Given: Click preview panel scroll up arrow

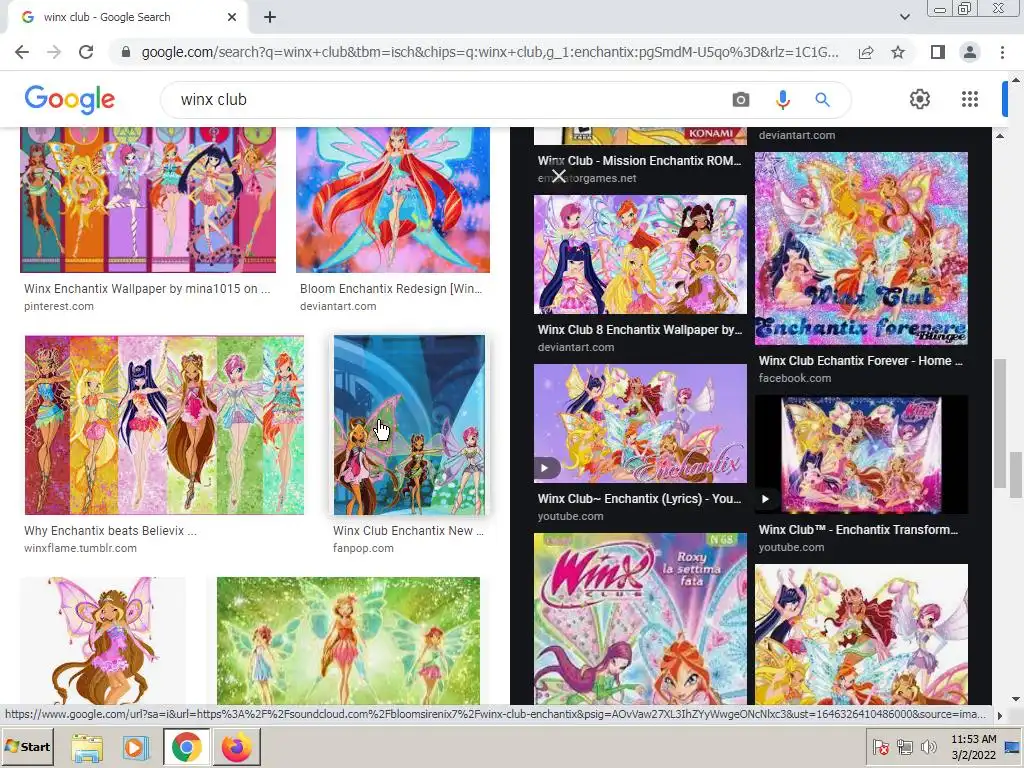Looking at the screenshot, I should [x=1000, y=136].
